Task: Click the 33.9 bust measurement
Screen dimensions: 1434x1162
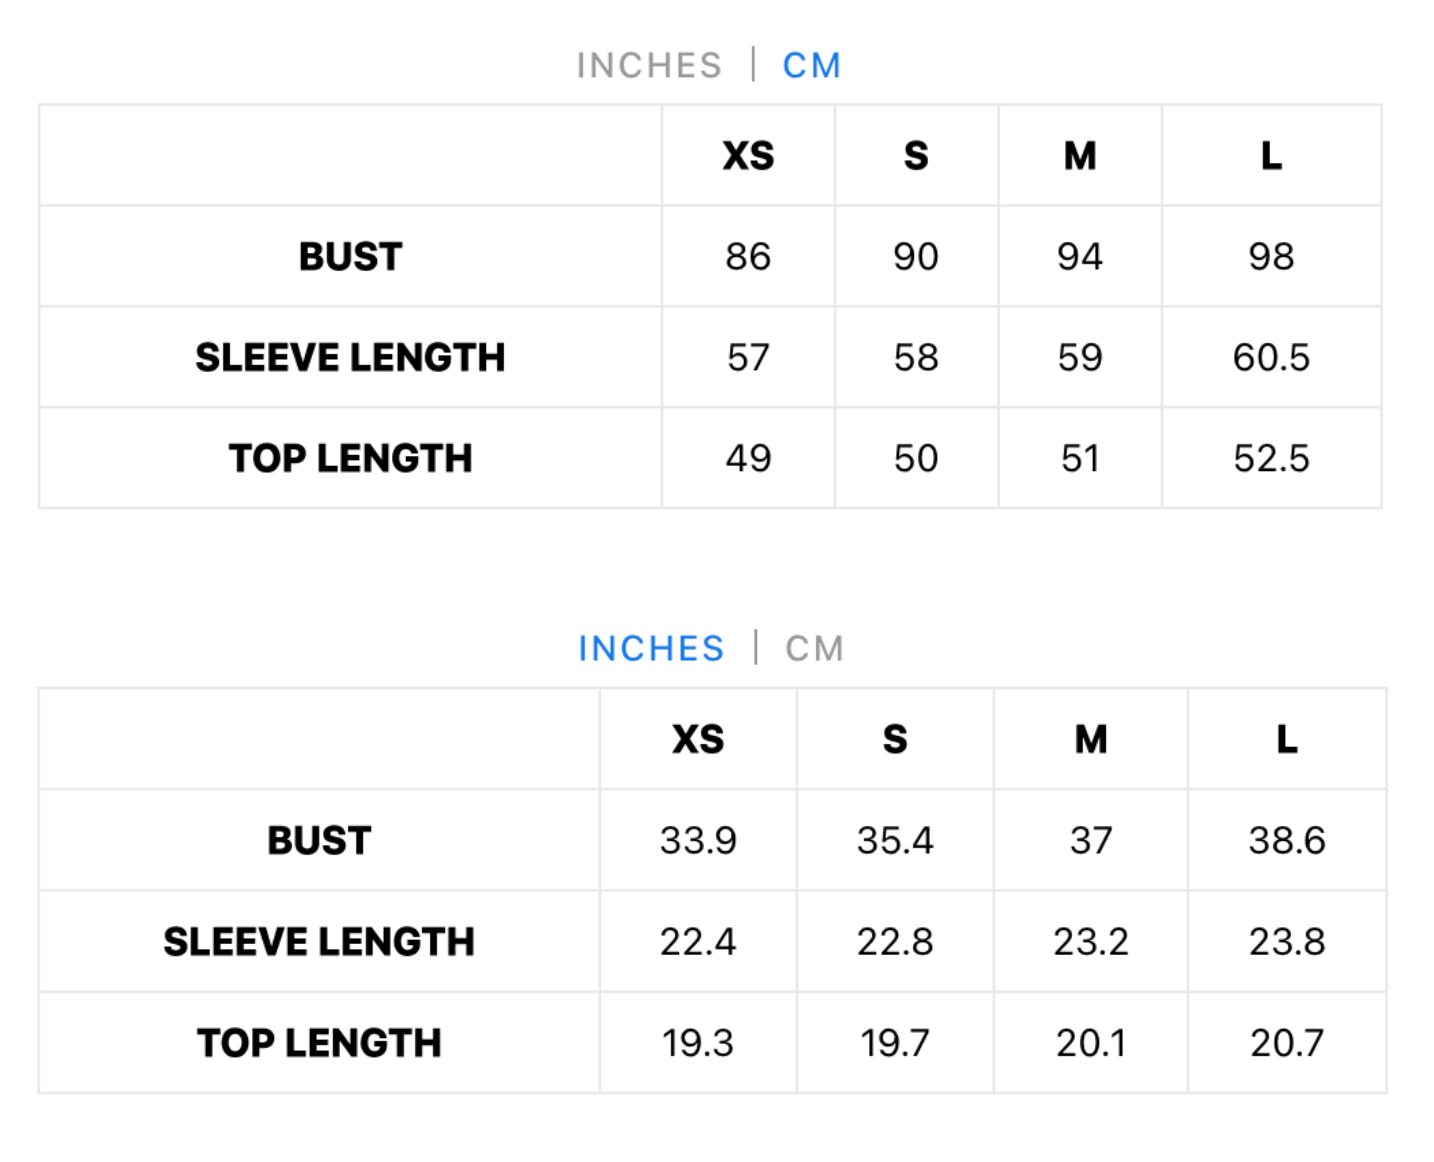Action: 698,841
